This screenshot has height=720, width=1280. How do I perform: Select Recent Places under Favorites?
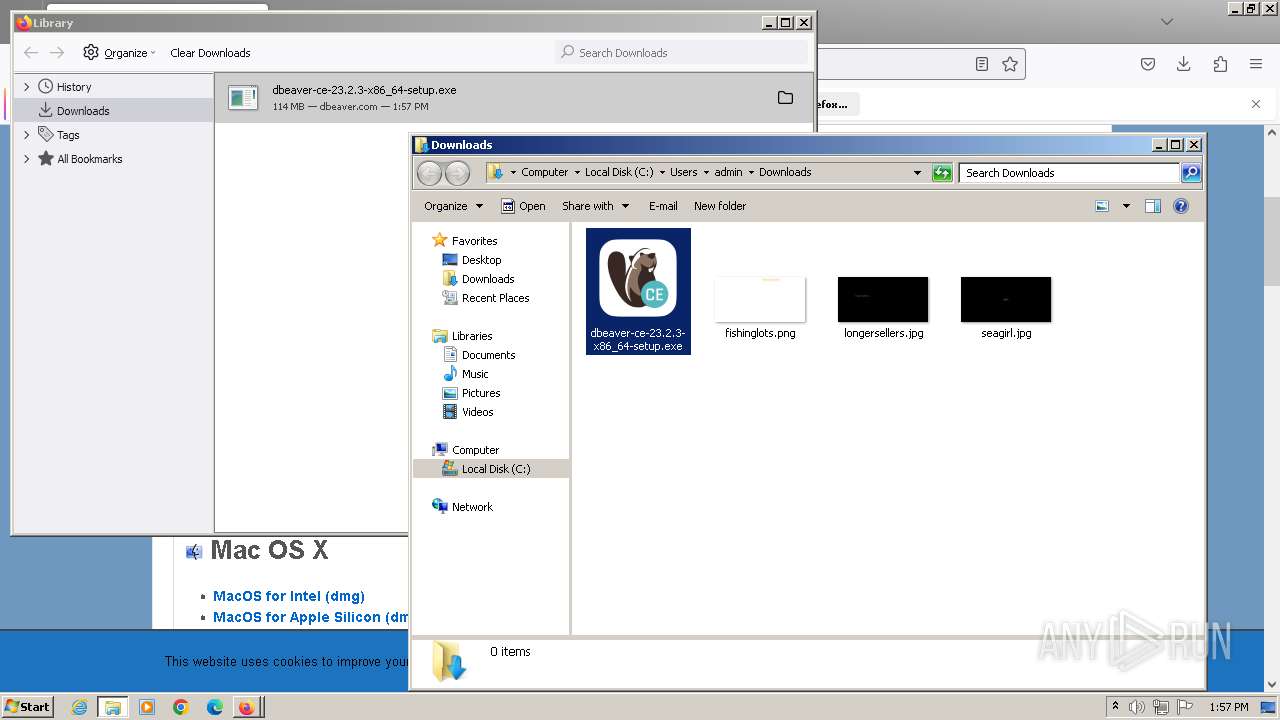495,298
